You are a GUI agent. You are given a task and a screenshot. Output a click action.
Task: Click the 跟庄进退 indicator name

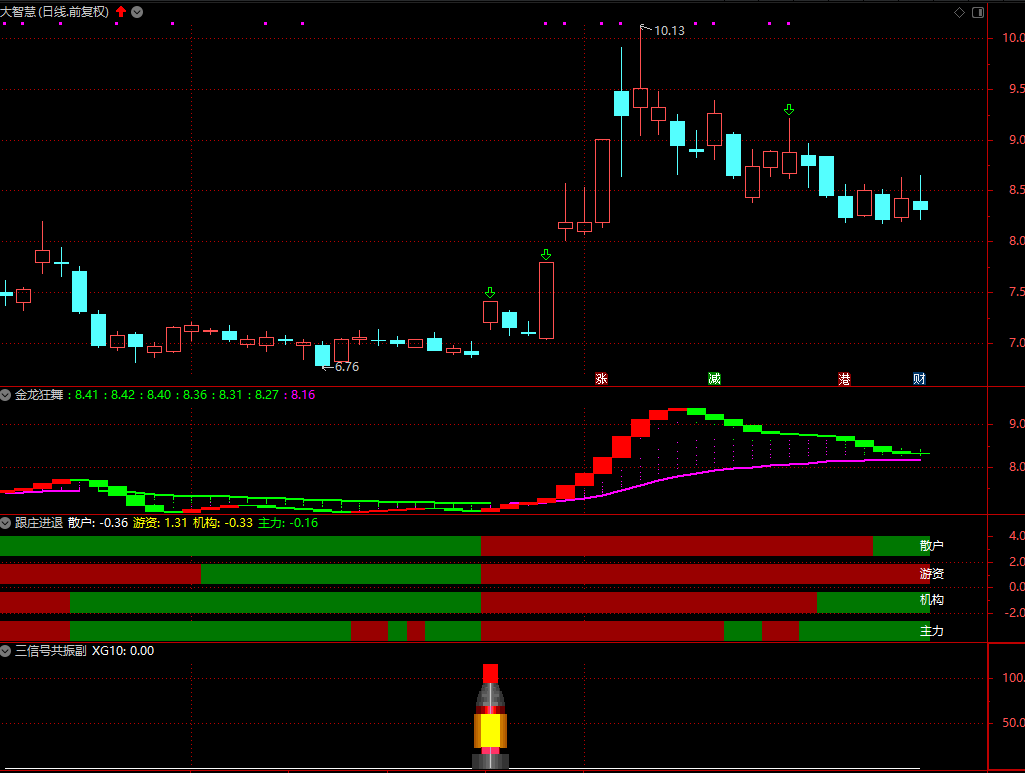39,523
